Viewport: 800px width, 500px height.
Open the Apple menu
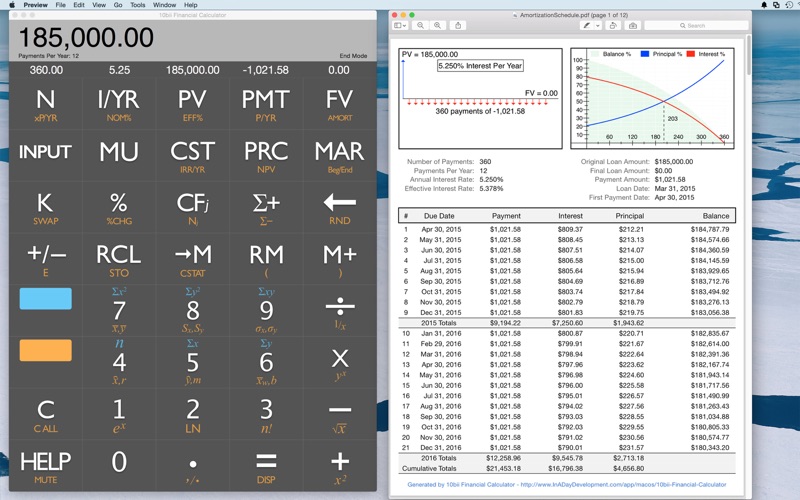tap(12, 5)
